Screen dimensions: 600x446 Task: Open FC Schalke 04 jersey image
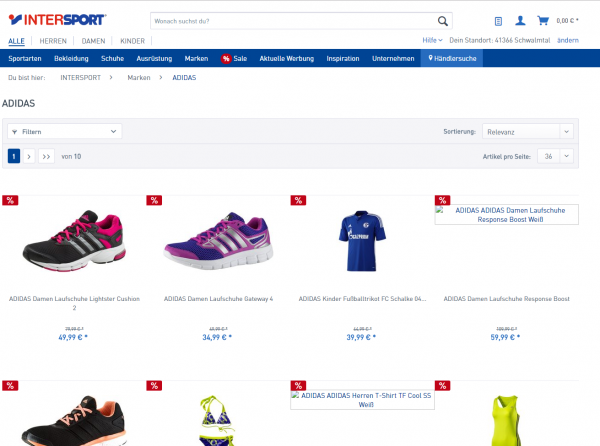pyautogui.click(x=362, y=241)
